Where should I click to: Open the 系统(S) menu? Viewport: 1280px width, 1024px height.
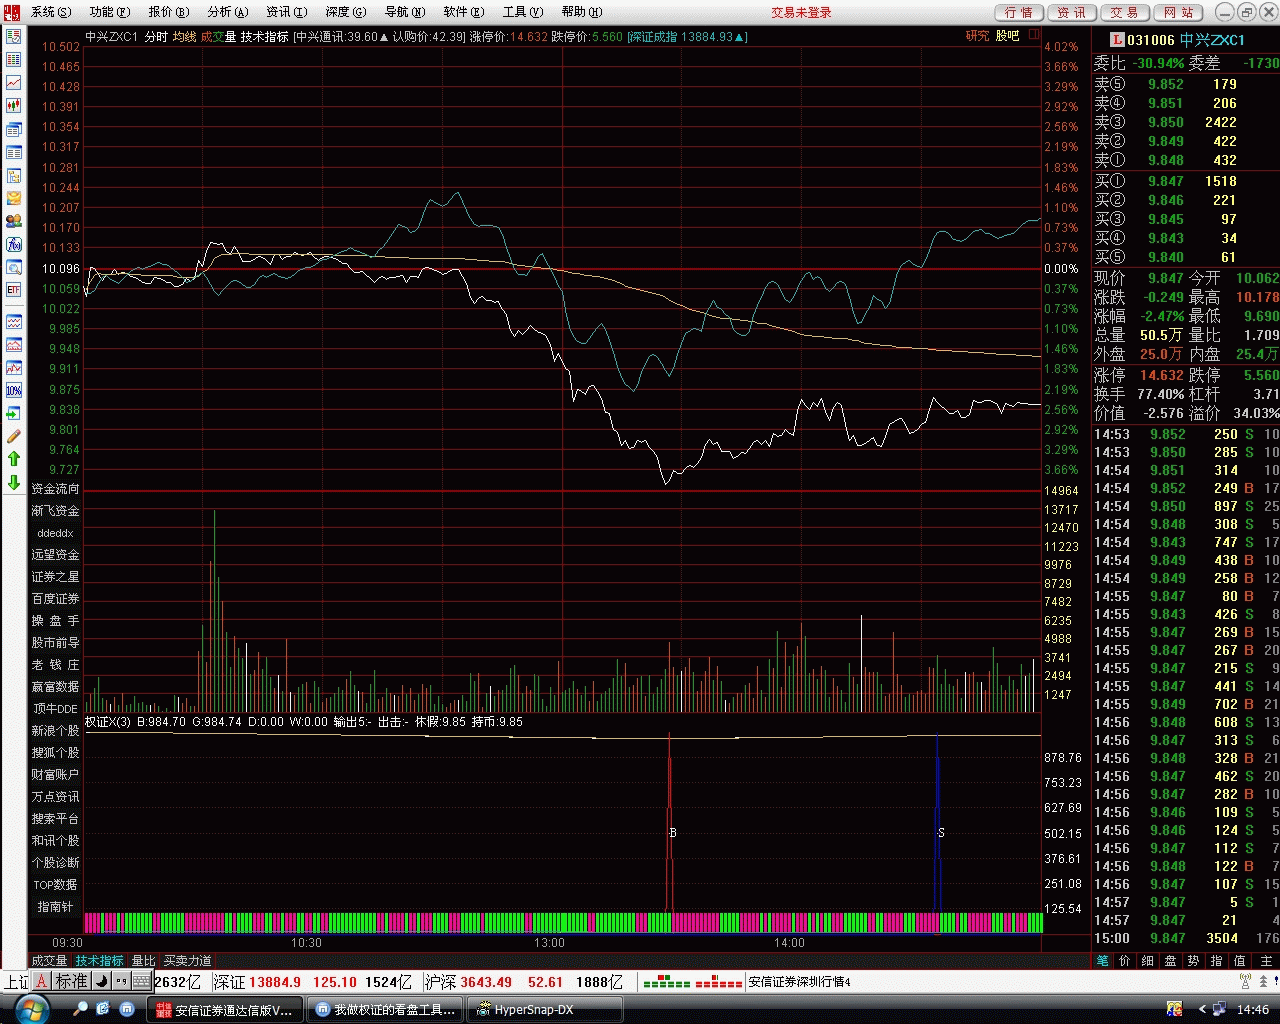[51, 12]
